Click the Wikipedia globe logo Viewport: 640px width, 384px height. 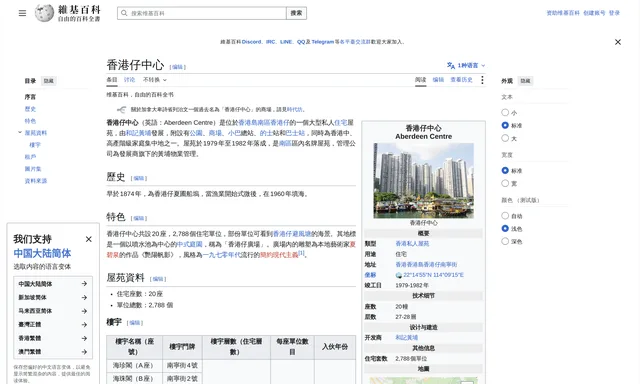coord(44,13)
